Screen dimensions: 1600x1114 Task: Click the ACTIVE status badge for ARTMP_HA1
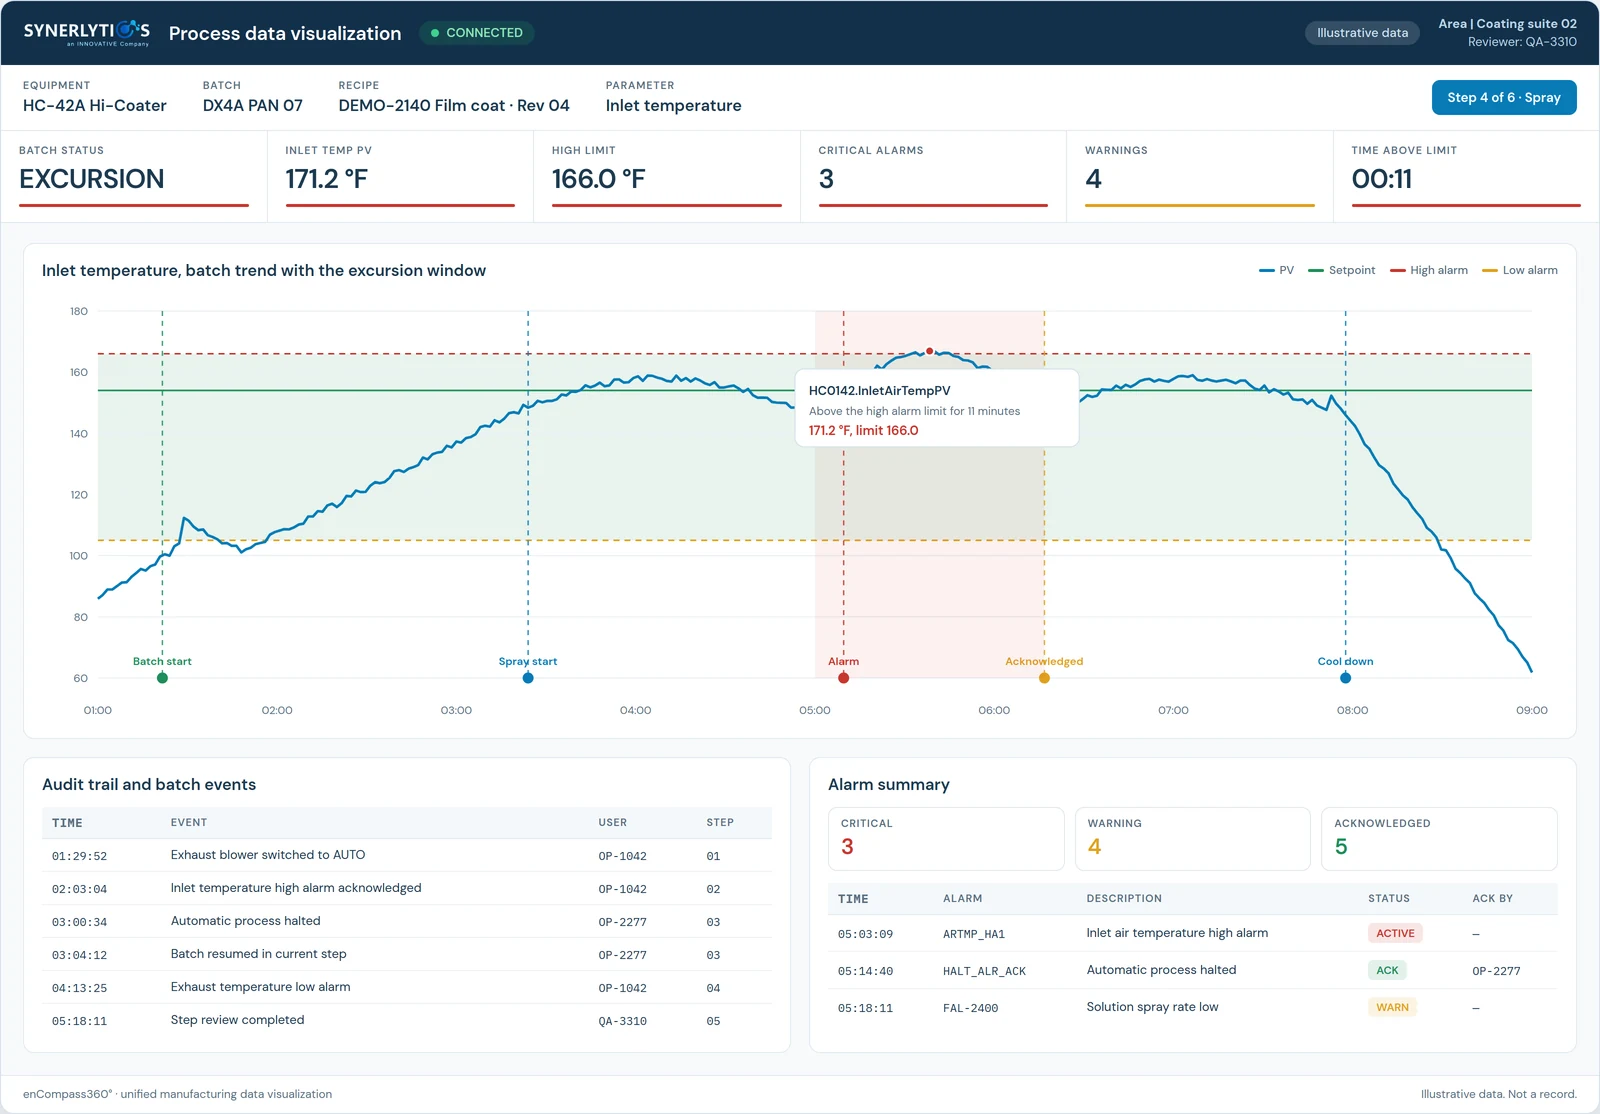(x=1395, y=933)
